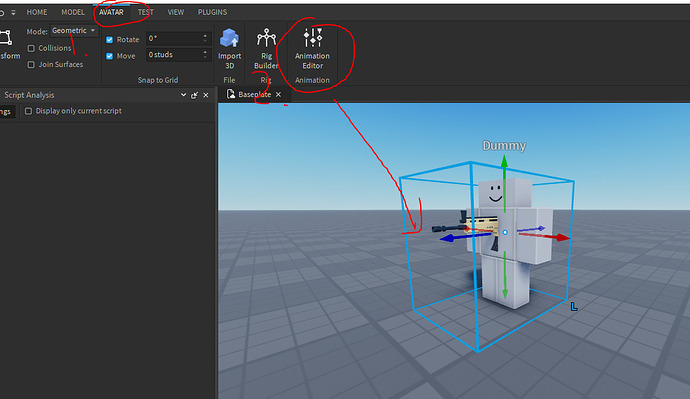Image resolution: width=690 pixels, height=399 pixels.
Task: Click the green up move arrow handle
Action: [x=504, y=162]
